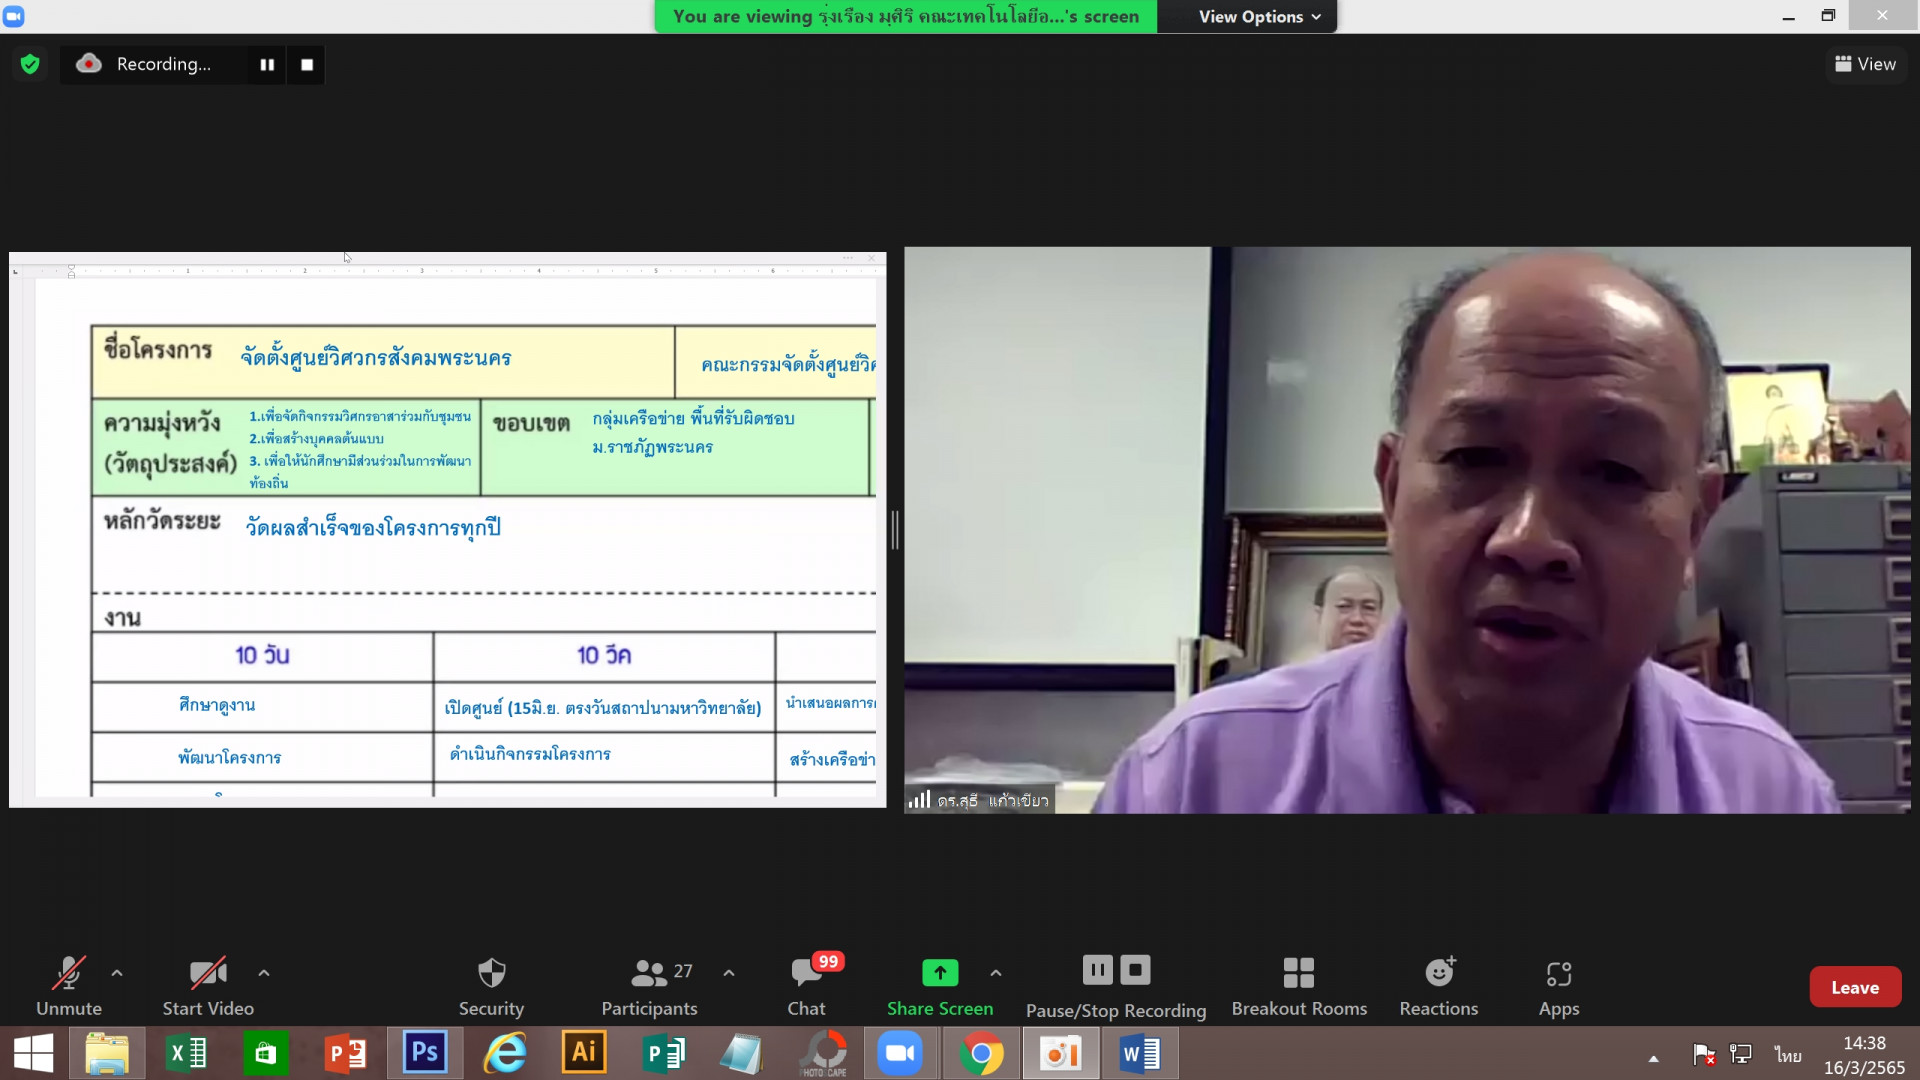
Task: Expand audio settings arrow beside Unmute
Action: 117,973
